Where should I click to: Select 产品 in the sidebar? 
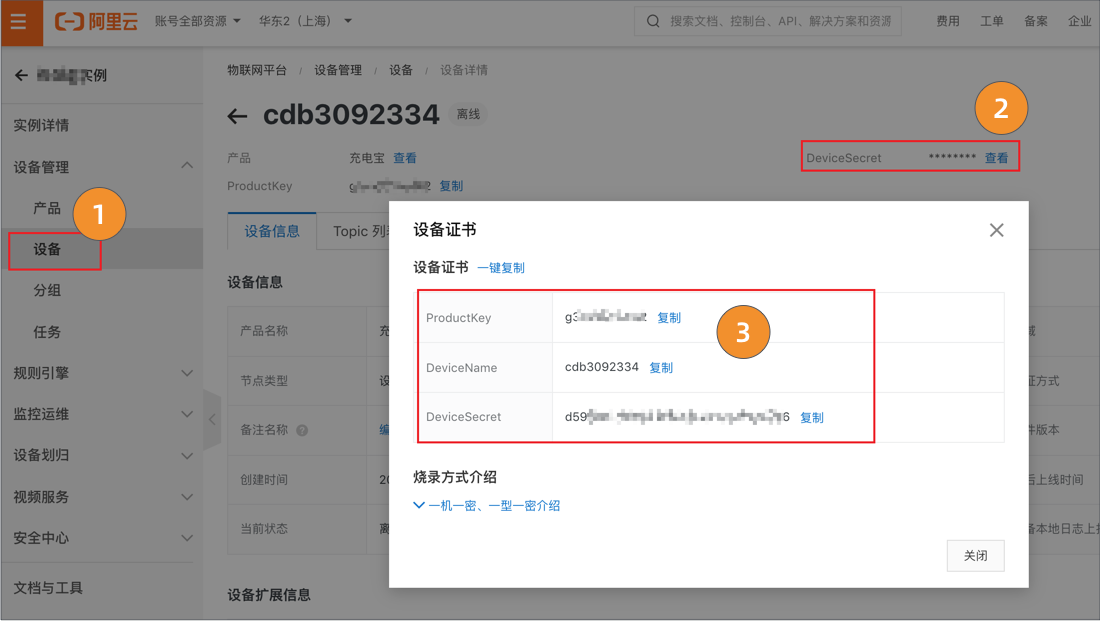coord(47,208)
